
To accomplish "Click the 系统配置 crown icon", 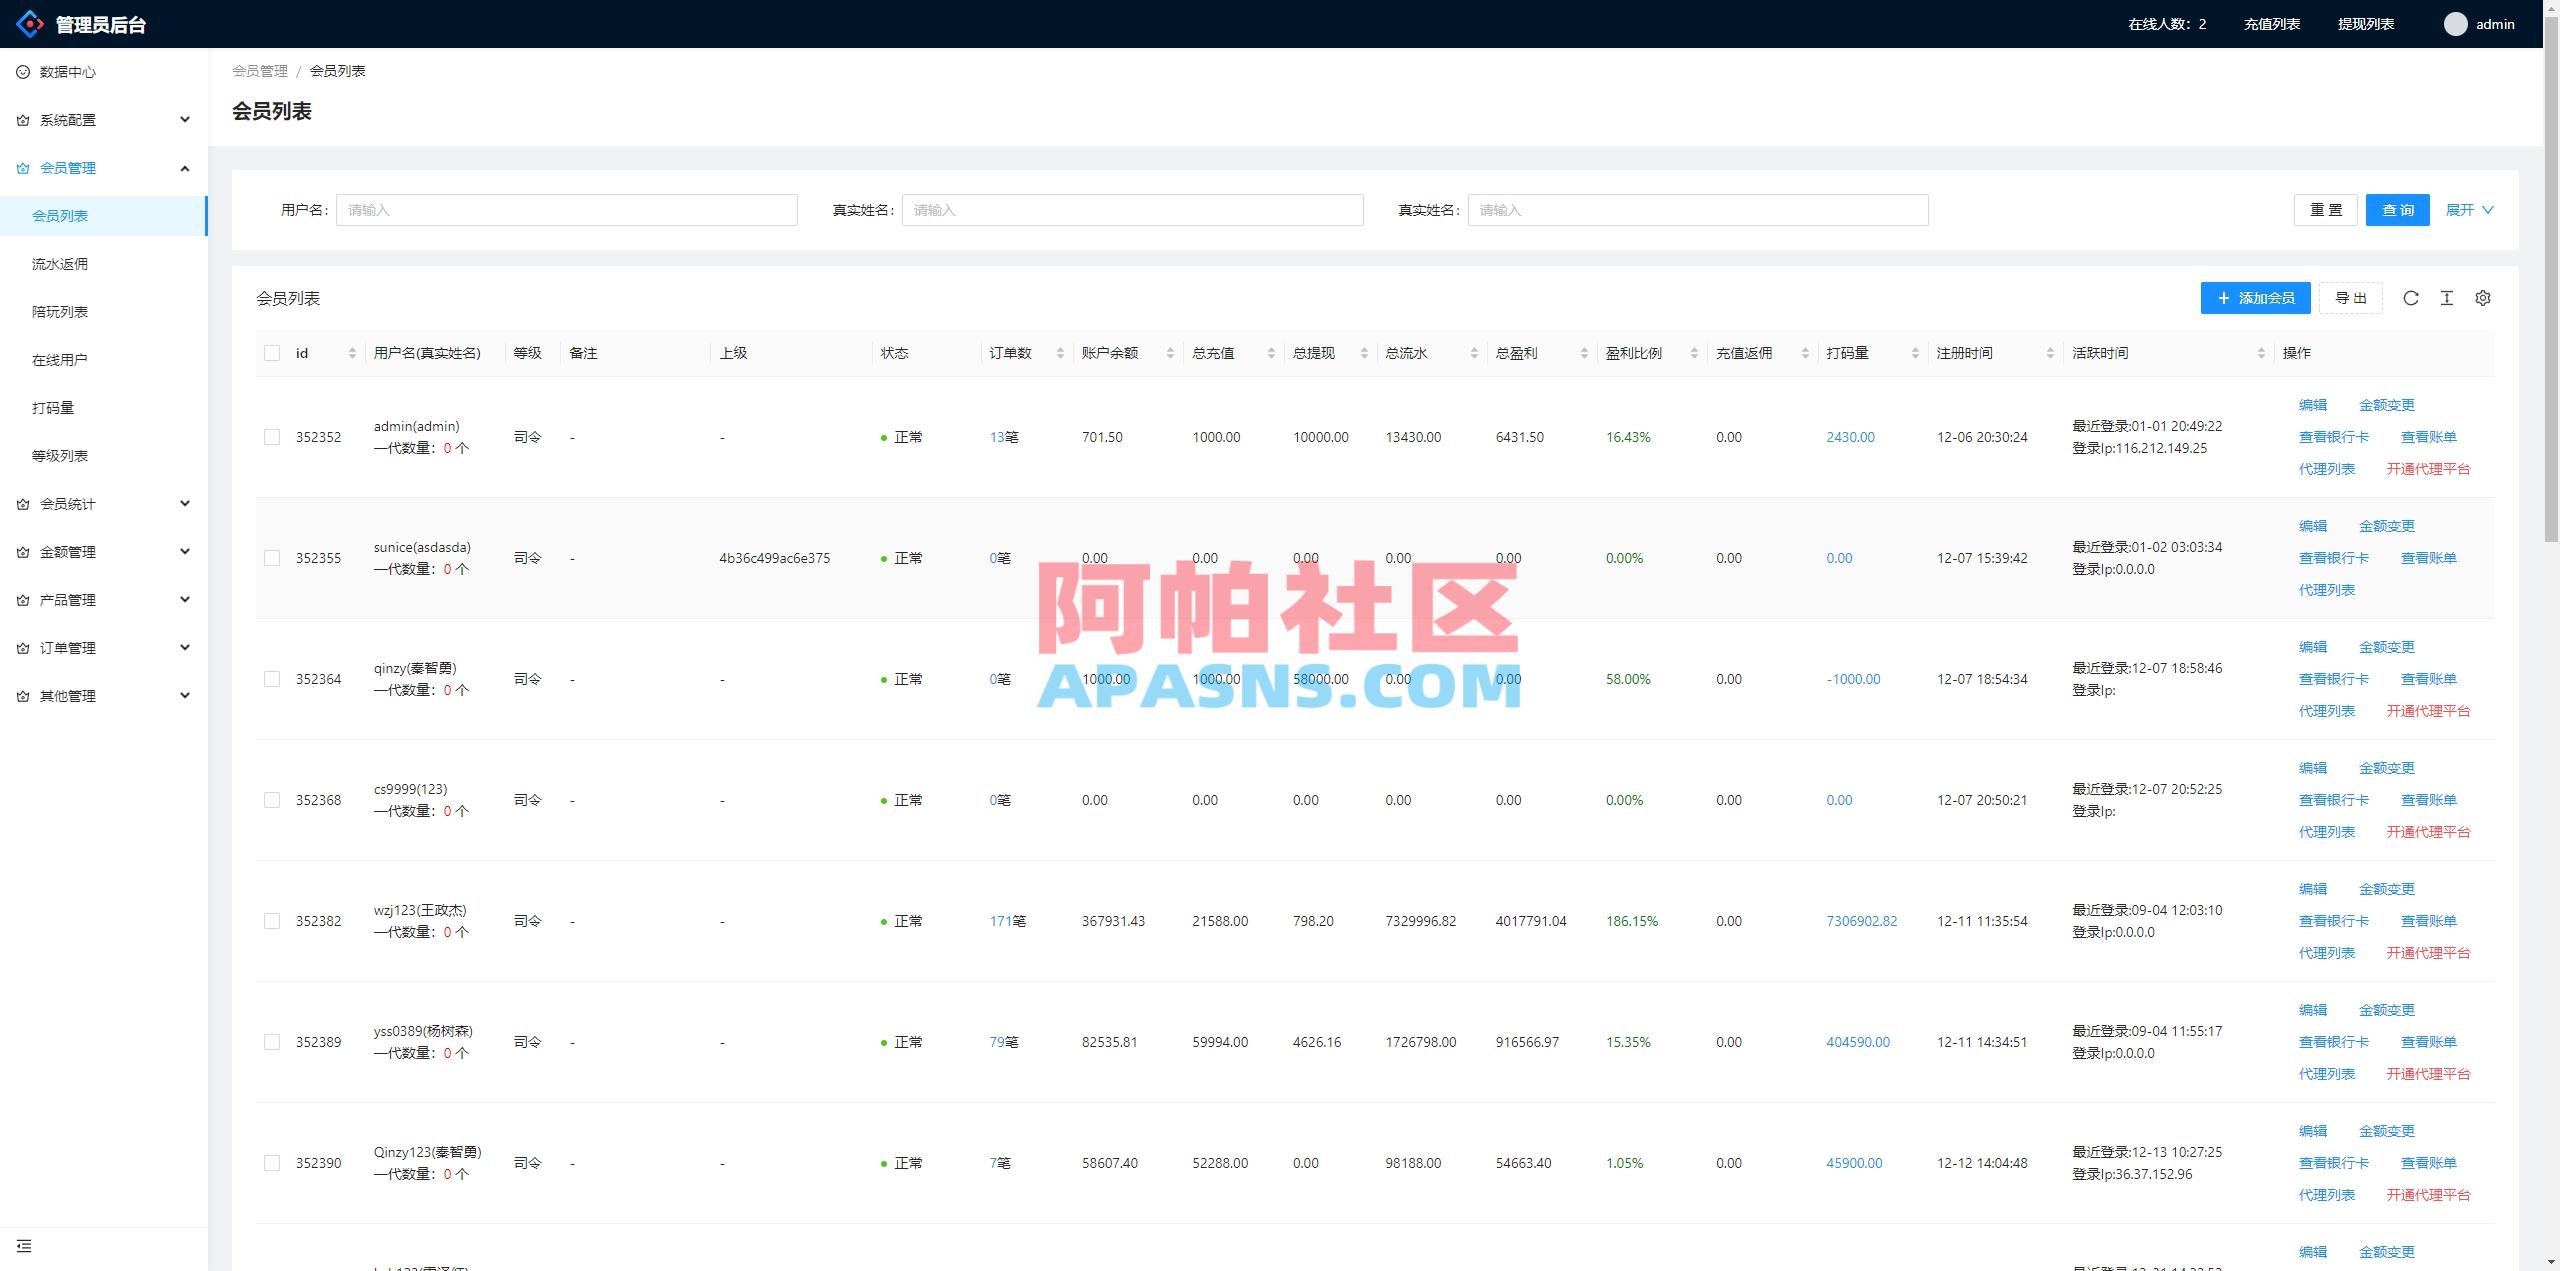I will [x=22, y=119].
